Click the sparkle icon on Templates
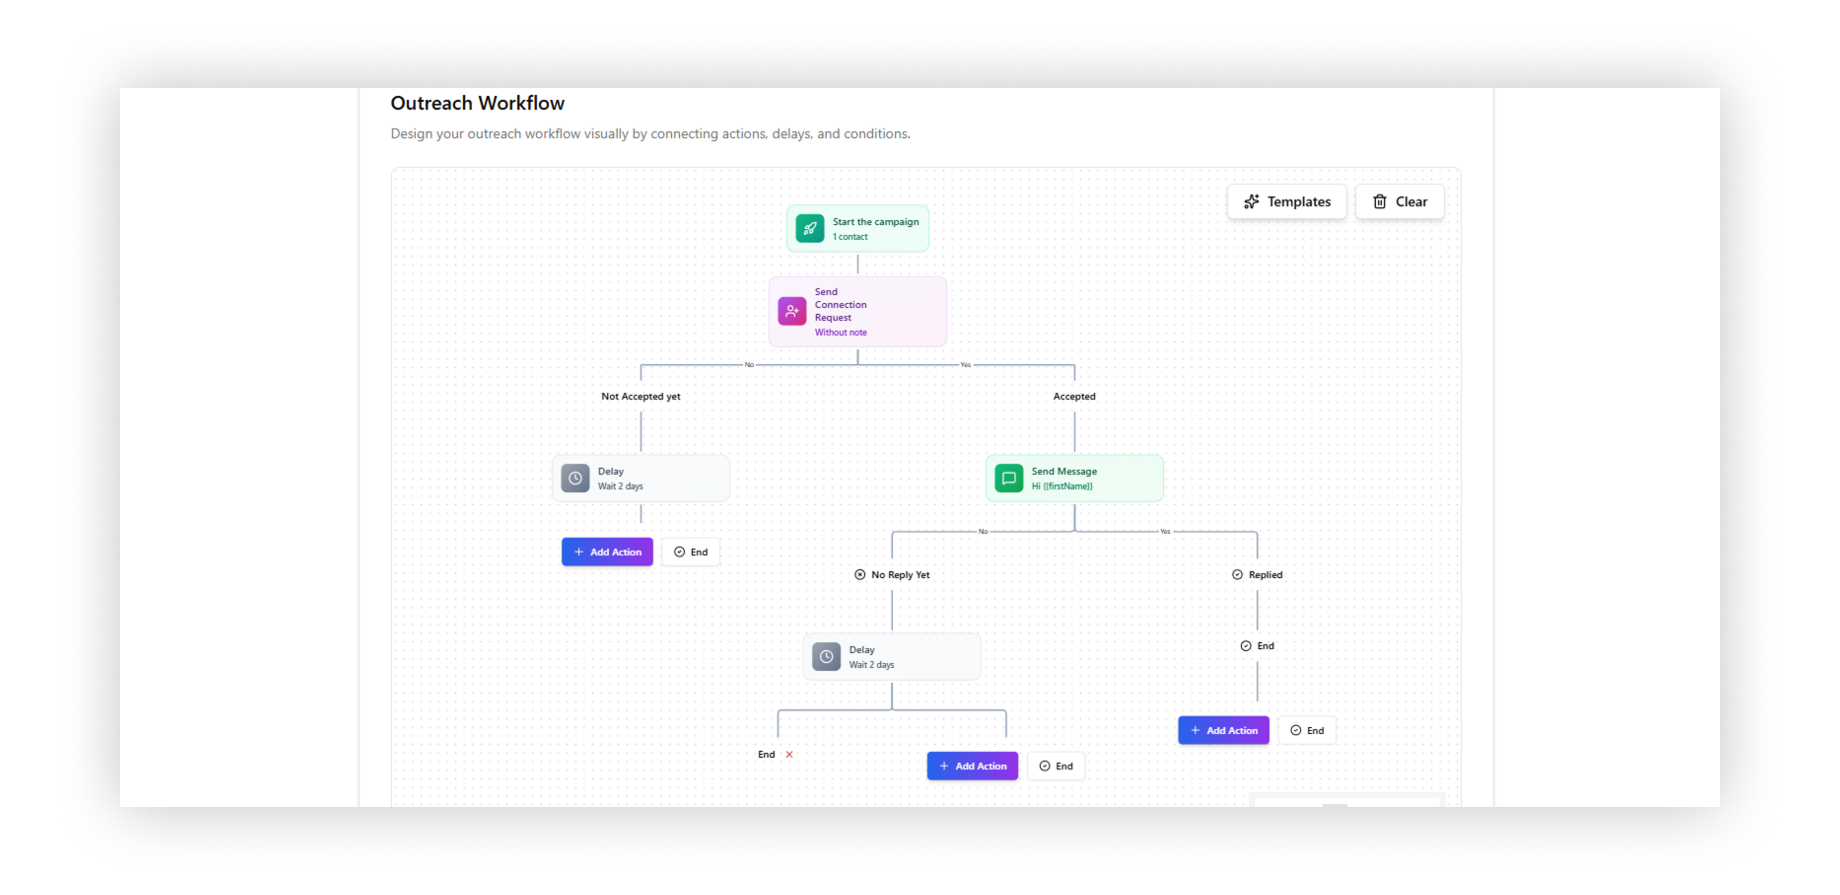1840x895 pixels. [1251, 202]
